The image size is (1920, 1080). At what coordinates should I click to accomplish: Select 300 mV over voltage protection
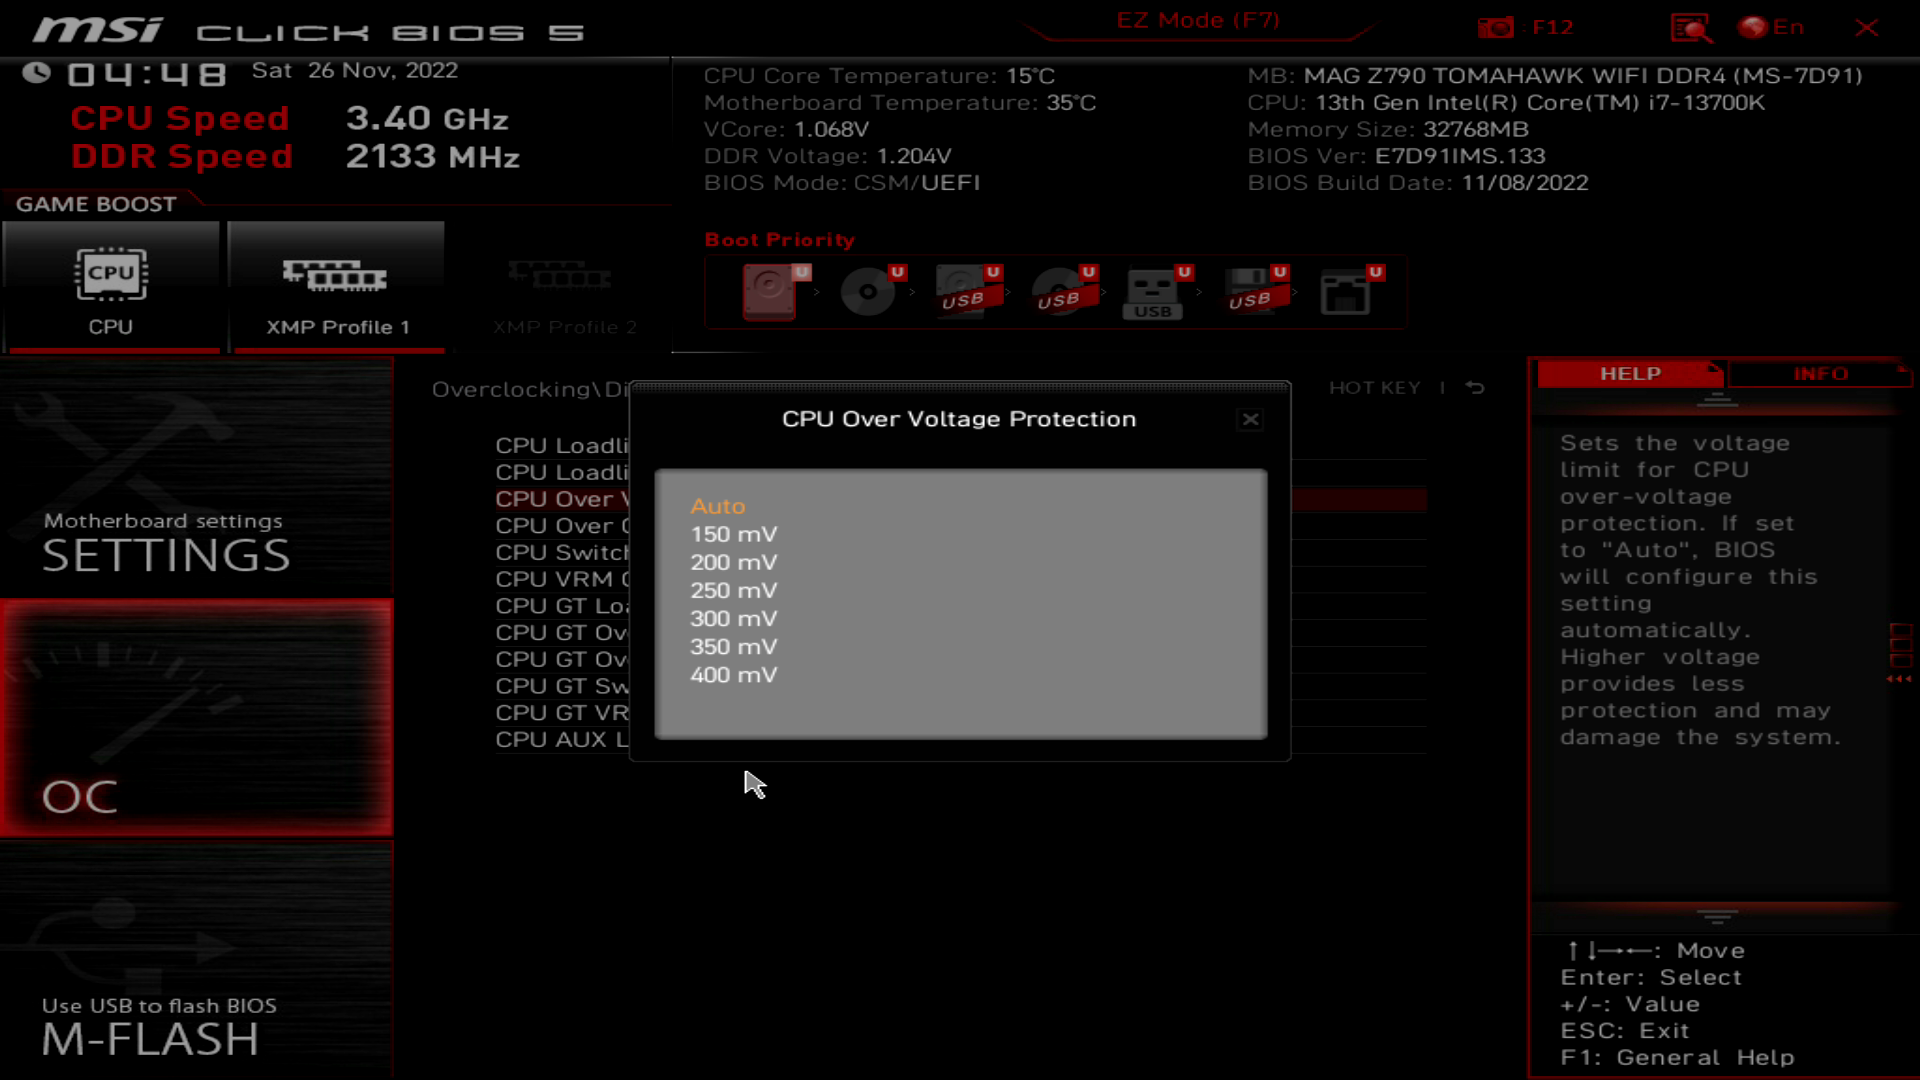pyautogui.click(x=736, y=617)
